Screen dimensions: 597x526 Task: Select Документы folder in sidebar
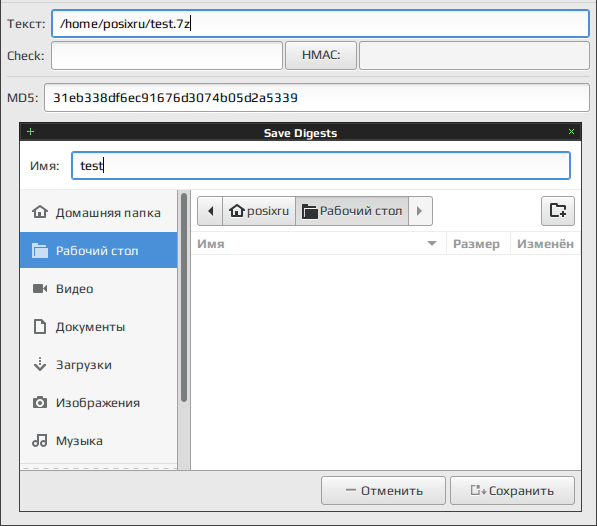pos(99,327)
